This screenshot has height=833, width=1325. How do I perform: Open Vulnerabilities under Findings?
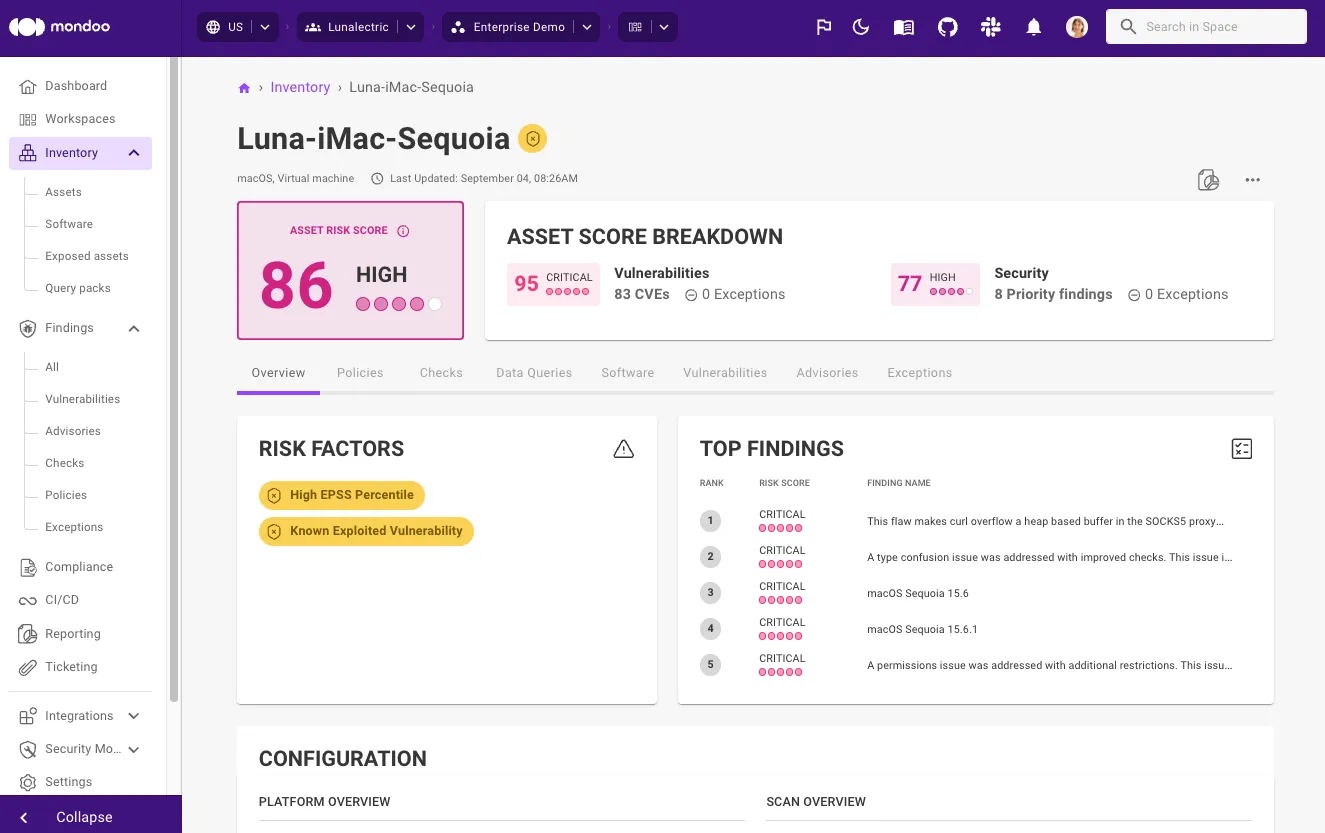82,399
